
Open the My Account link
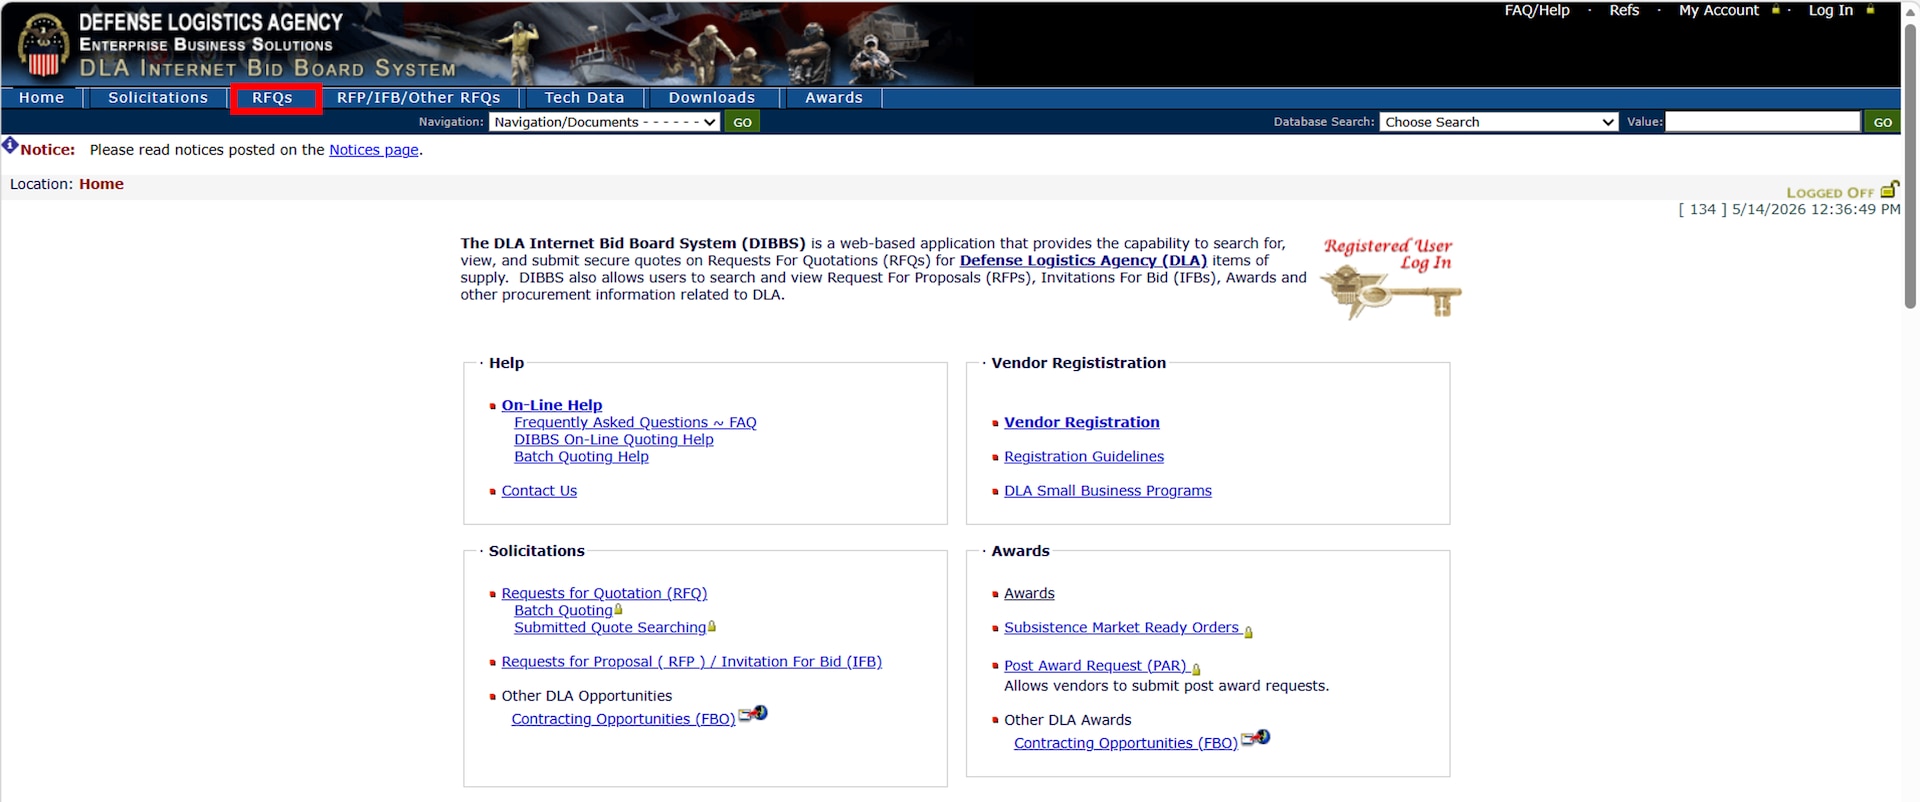[x=1718, y=10]
